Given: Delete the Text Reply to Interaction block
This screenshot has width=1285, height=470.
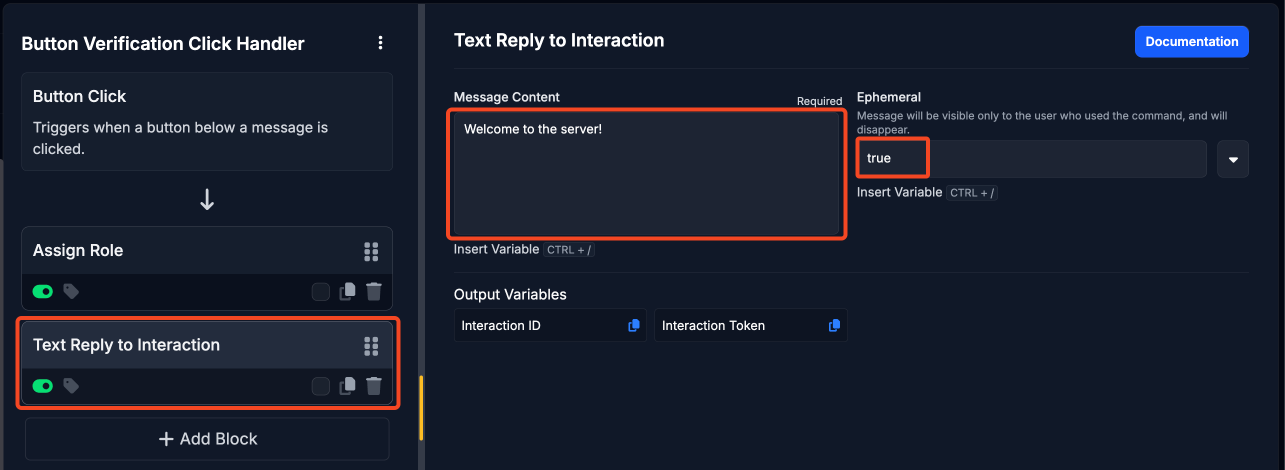Looking at the screenshot, I should 373,386.
